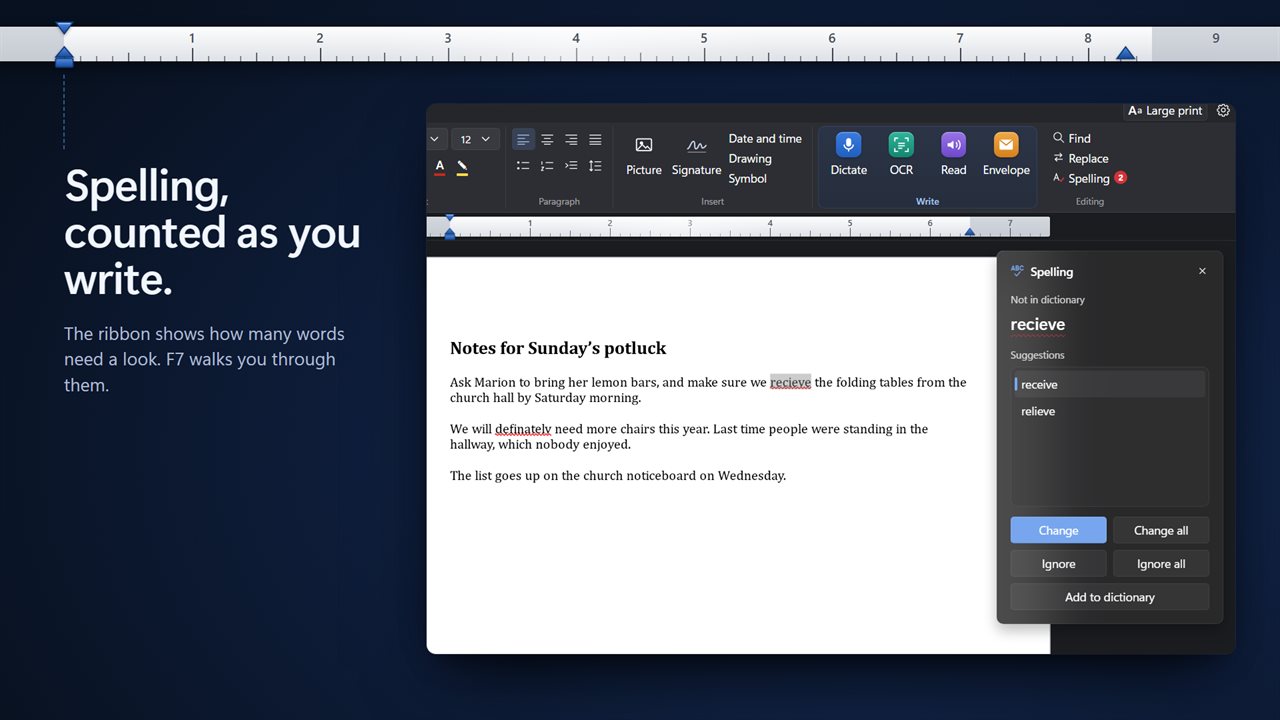The image size is (1280, 720).
Task: Click the Ignore button
Action: point(1058,563)
